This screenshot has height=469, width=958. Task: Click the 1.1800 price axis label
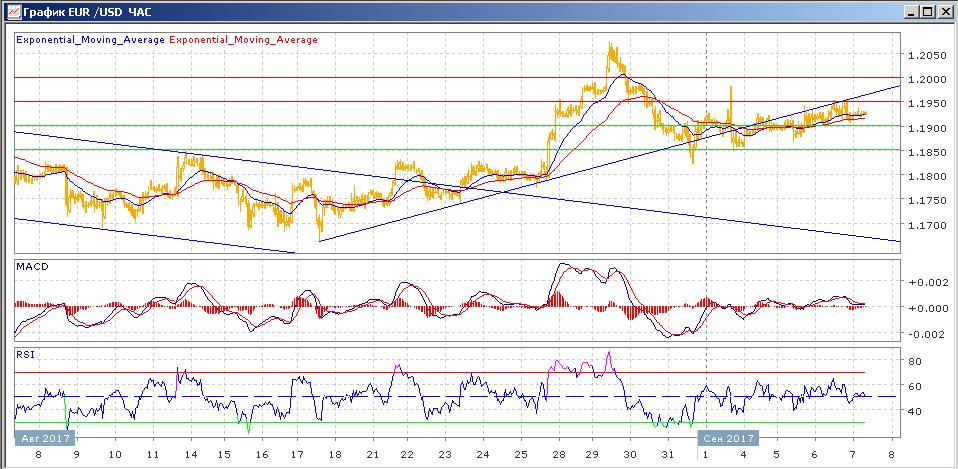(925, 176)
